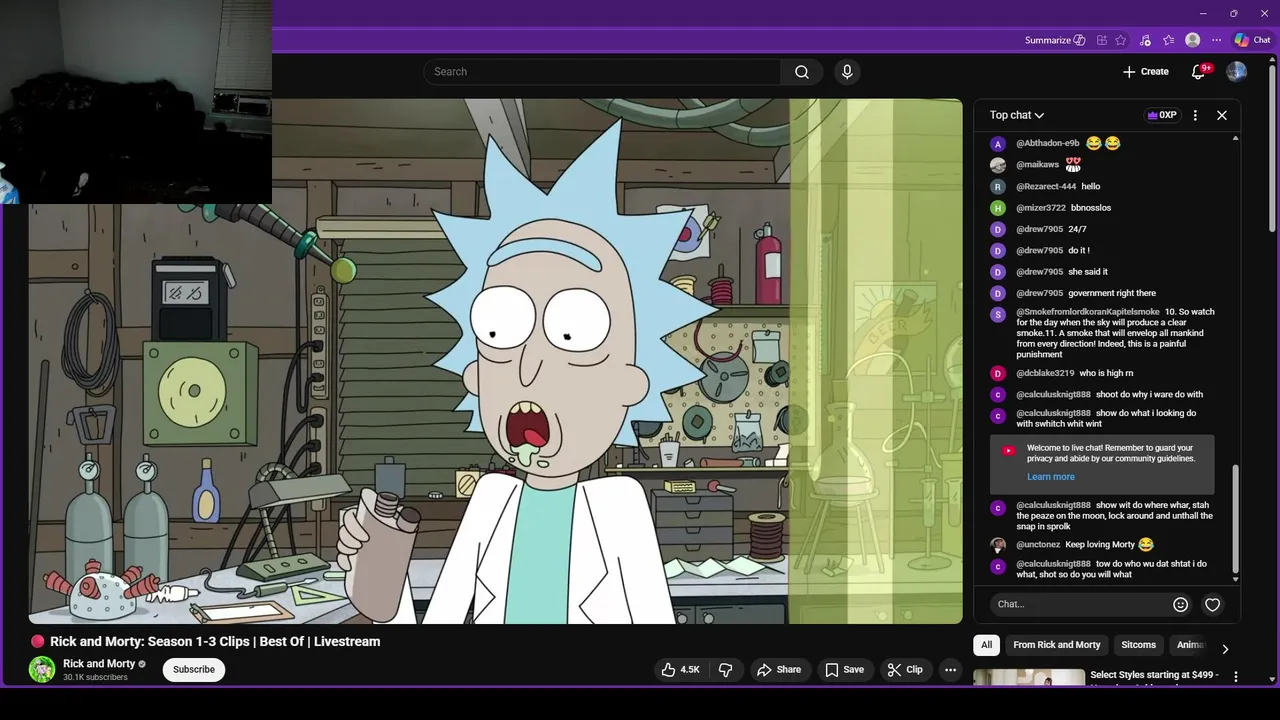Screen dimensions: 1280x720
Task: Open the media control music note icon
Action: point(1145,40)
